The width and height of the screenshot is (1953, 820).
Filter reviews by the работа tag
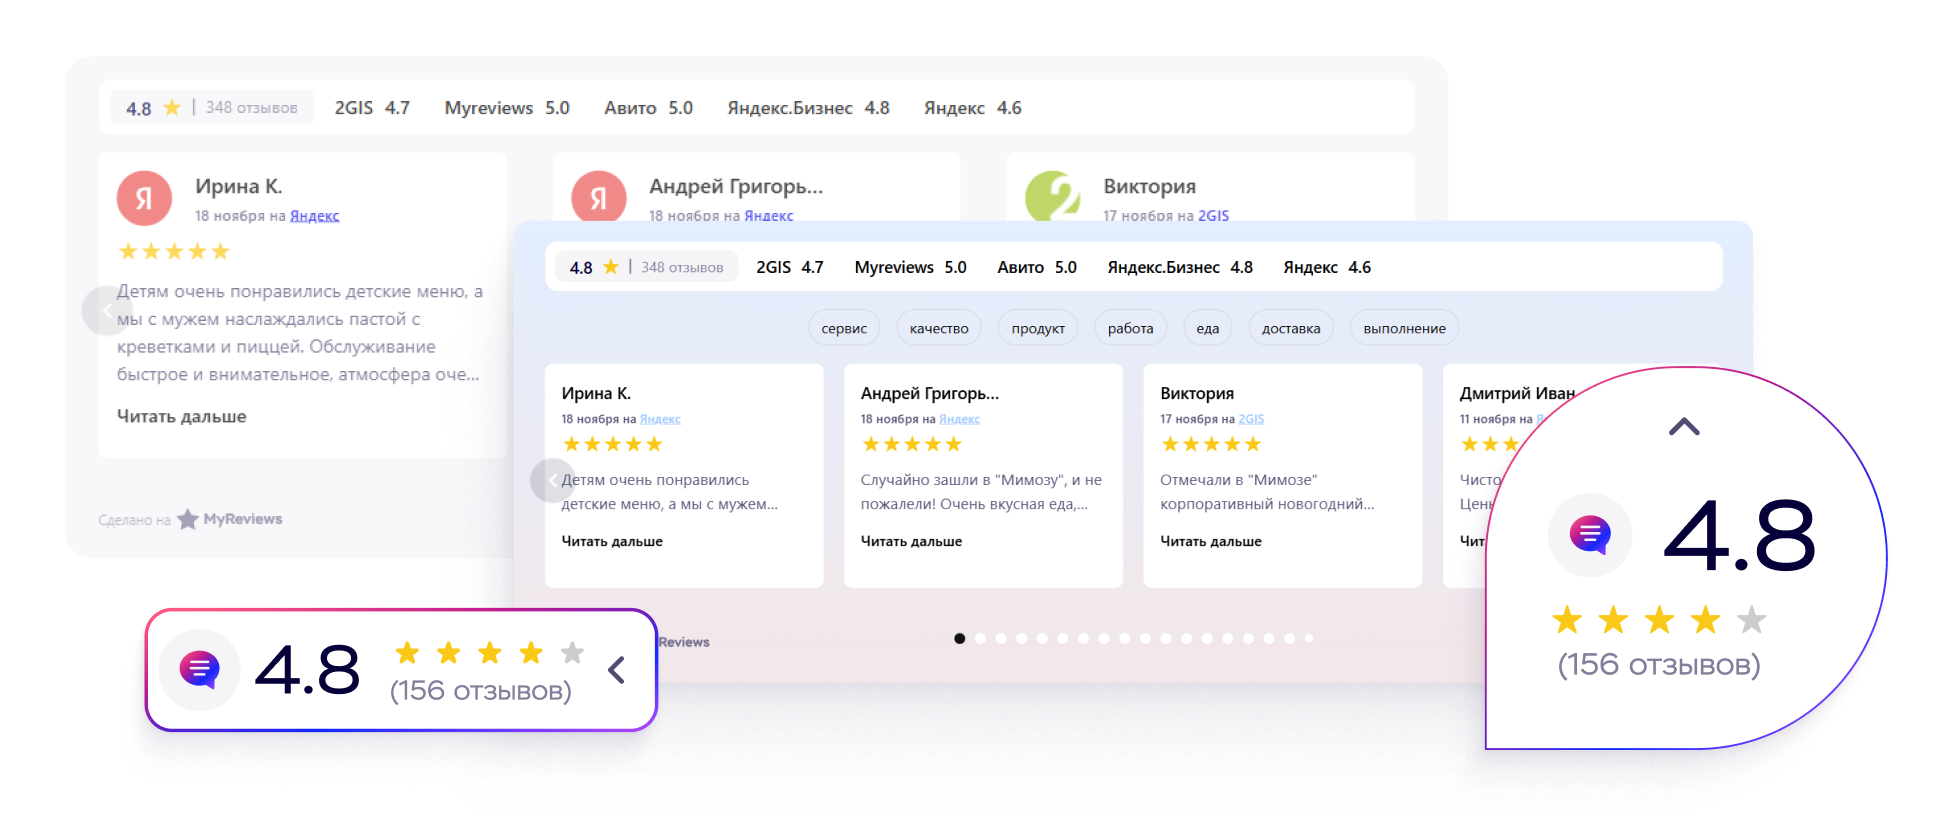click(1130, 328)
